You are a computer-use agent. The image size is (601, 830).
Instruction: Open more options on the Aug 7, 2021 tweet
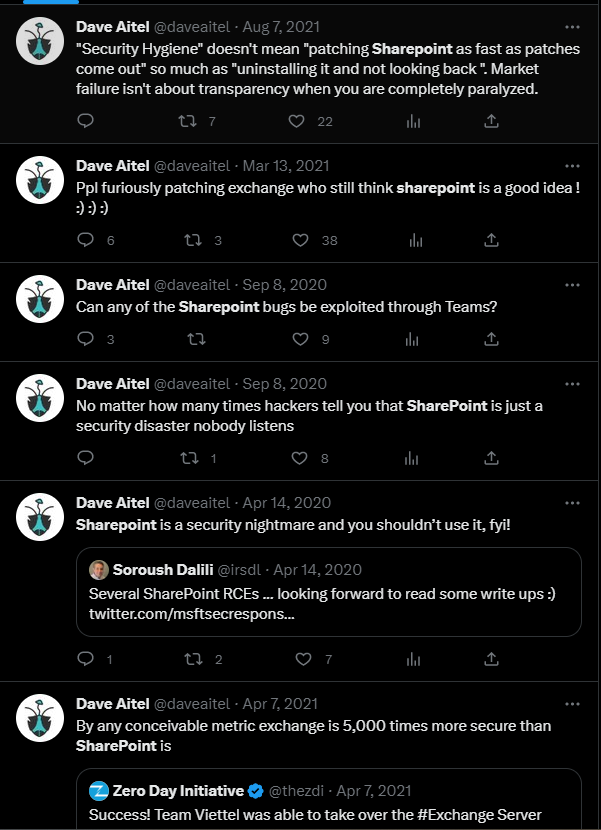pos(572,27)
